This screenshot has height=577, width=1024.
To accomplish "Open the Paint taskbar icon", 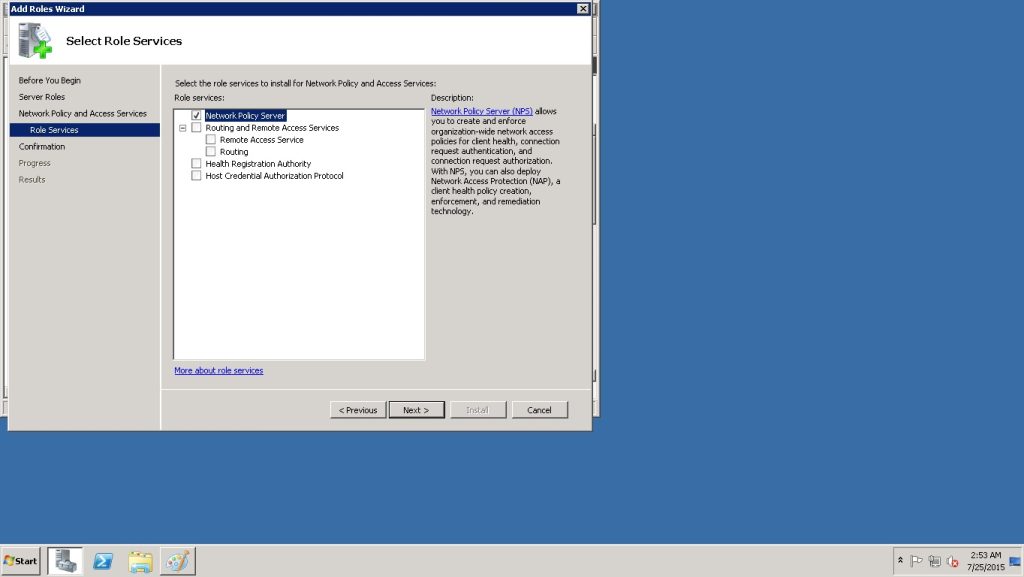I will (x=177, y=561).
